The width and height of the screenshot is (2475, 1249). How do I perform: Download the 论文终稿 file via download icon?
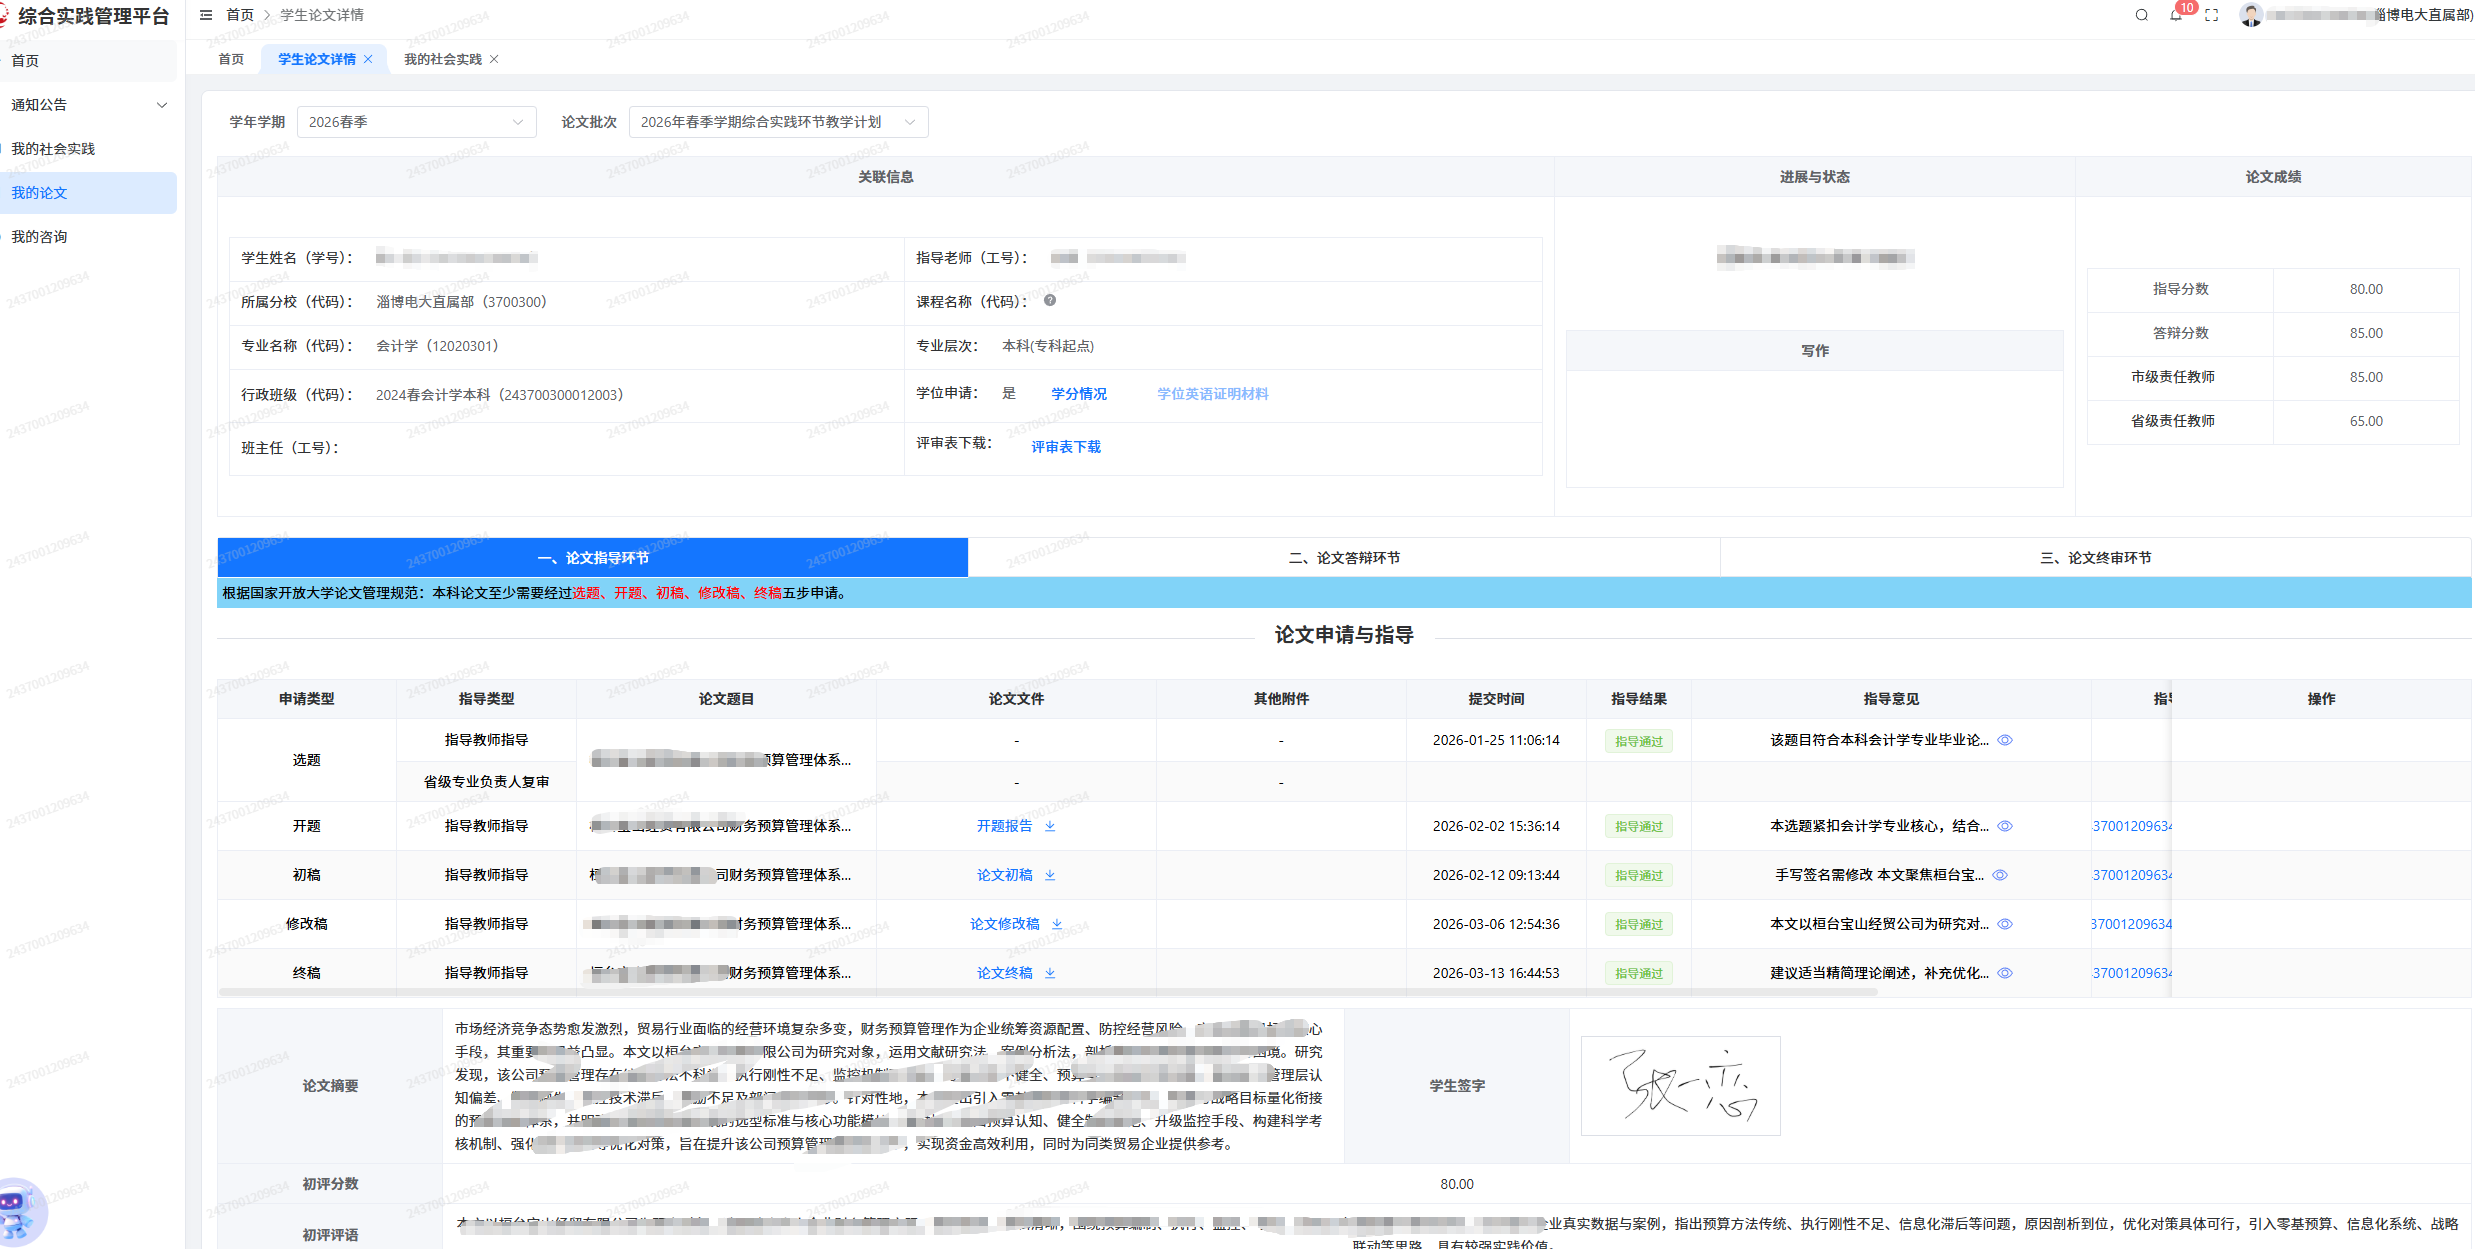(x=1050, y=973)
